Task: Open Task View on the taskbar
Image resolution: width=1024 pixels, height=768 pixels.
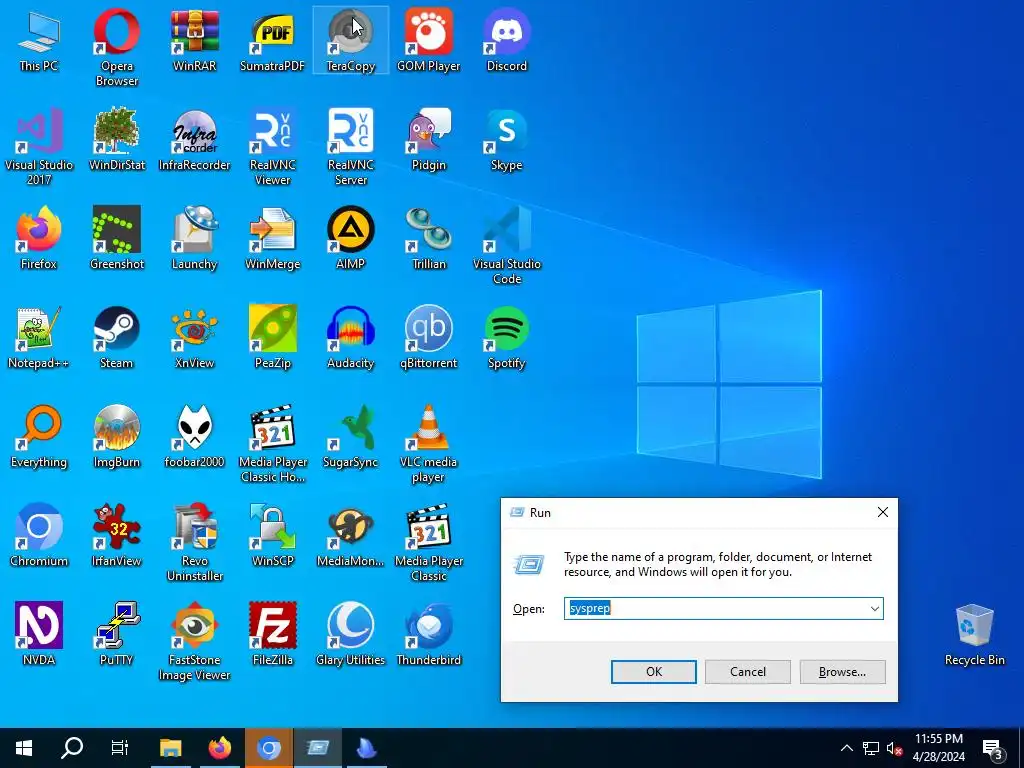Action: [120, 748]
